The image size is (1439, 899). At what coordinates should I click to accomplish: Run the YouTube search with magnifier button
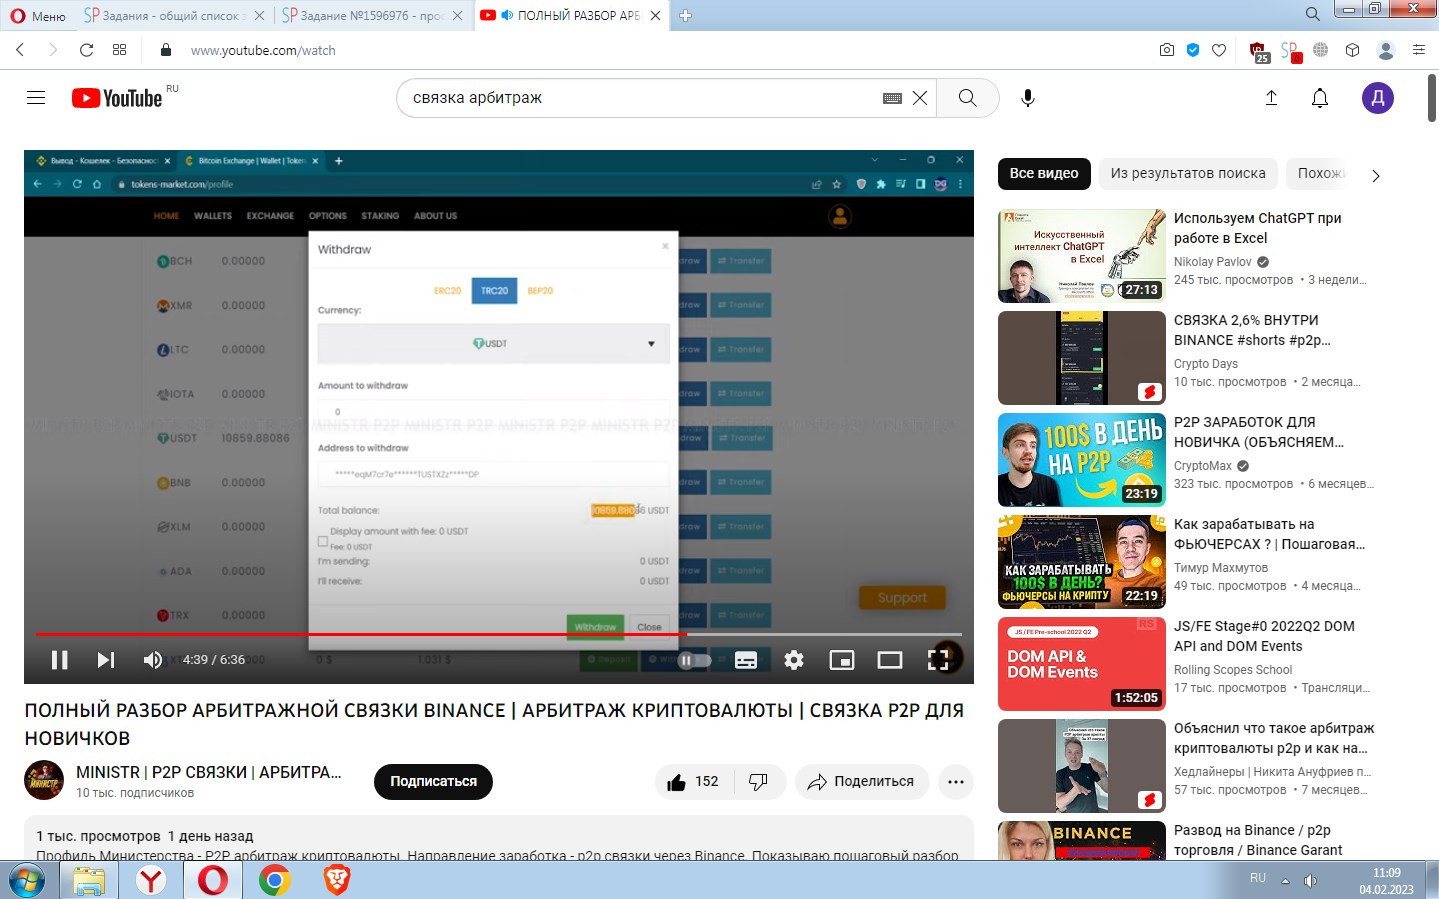pos(967,98)
